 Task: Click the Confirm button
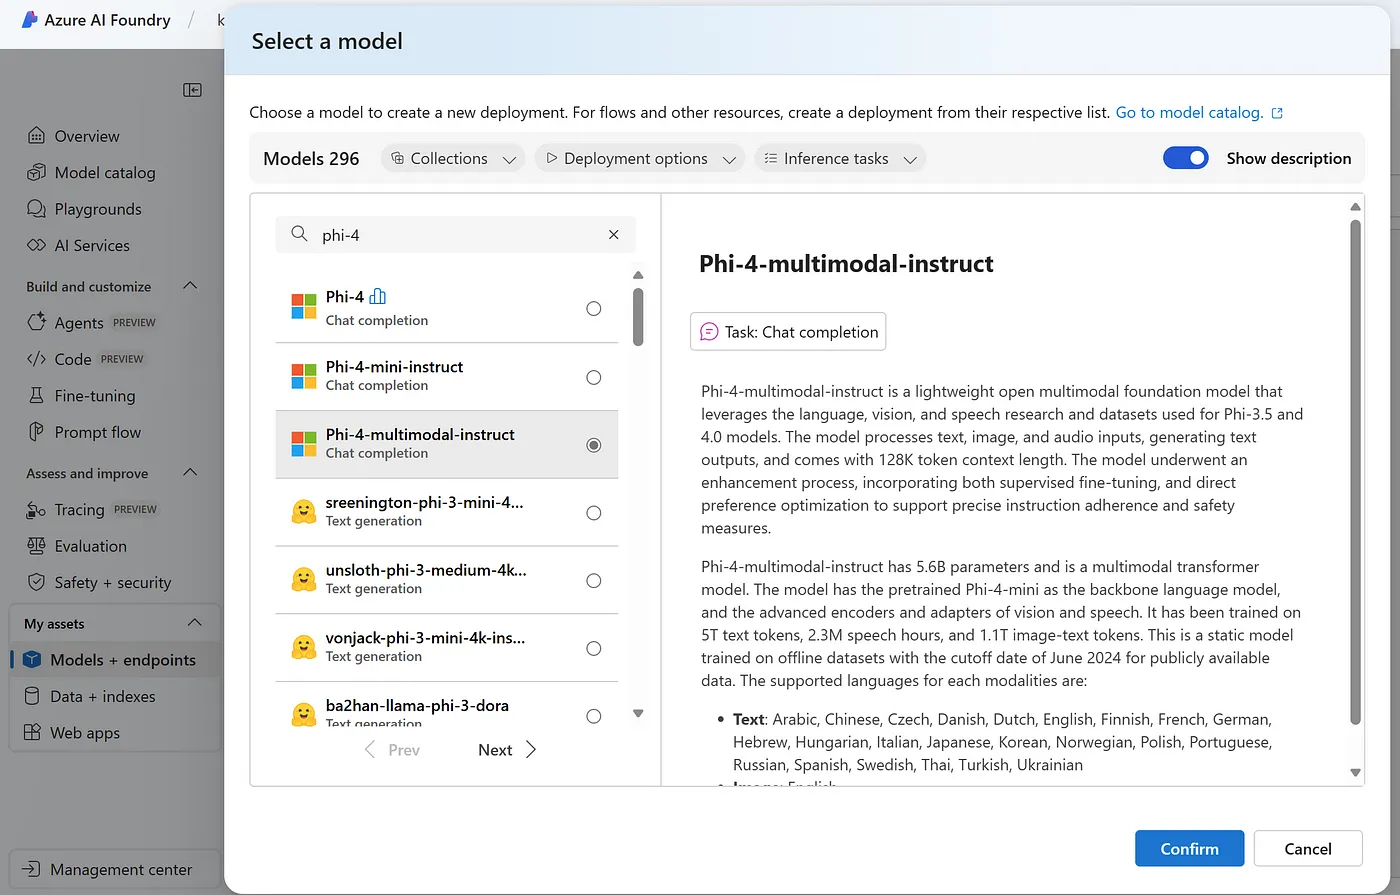point(1189,848)
